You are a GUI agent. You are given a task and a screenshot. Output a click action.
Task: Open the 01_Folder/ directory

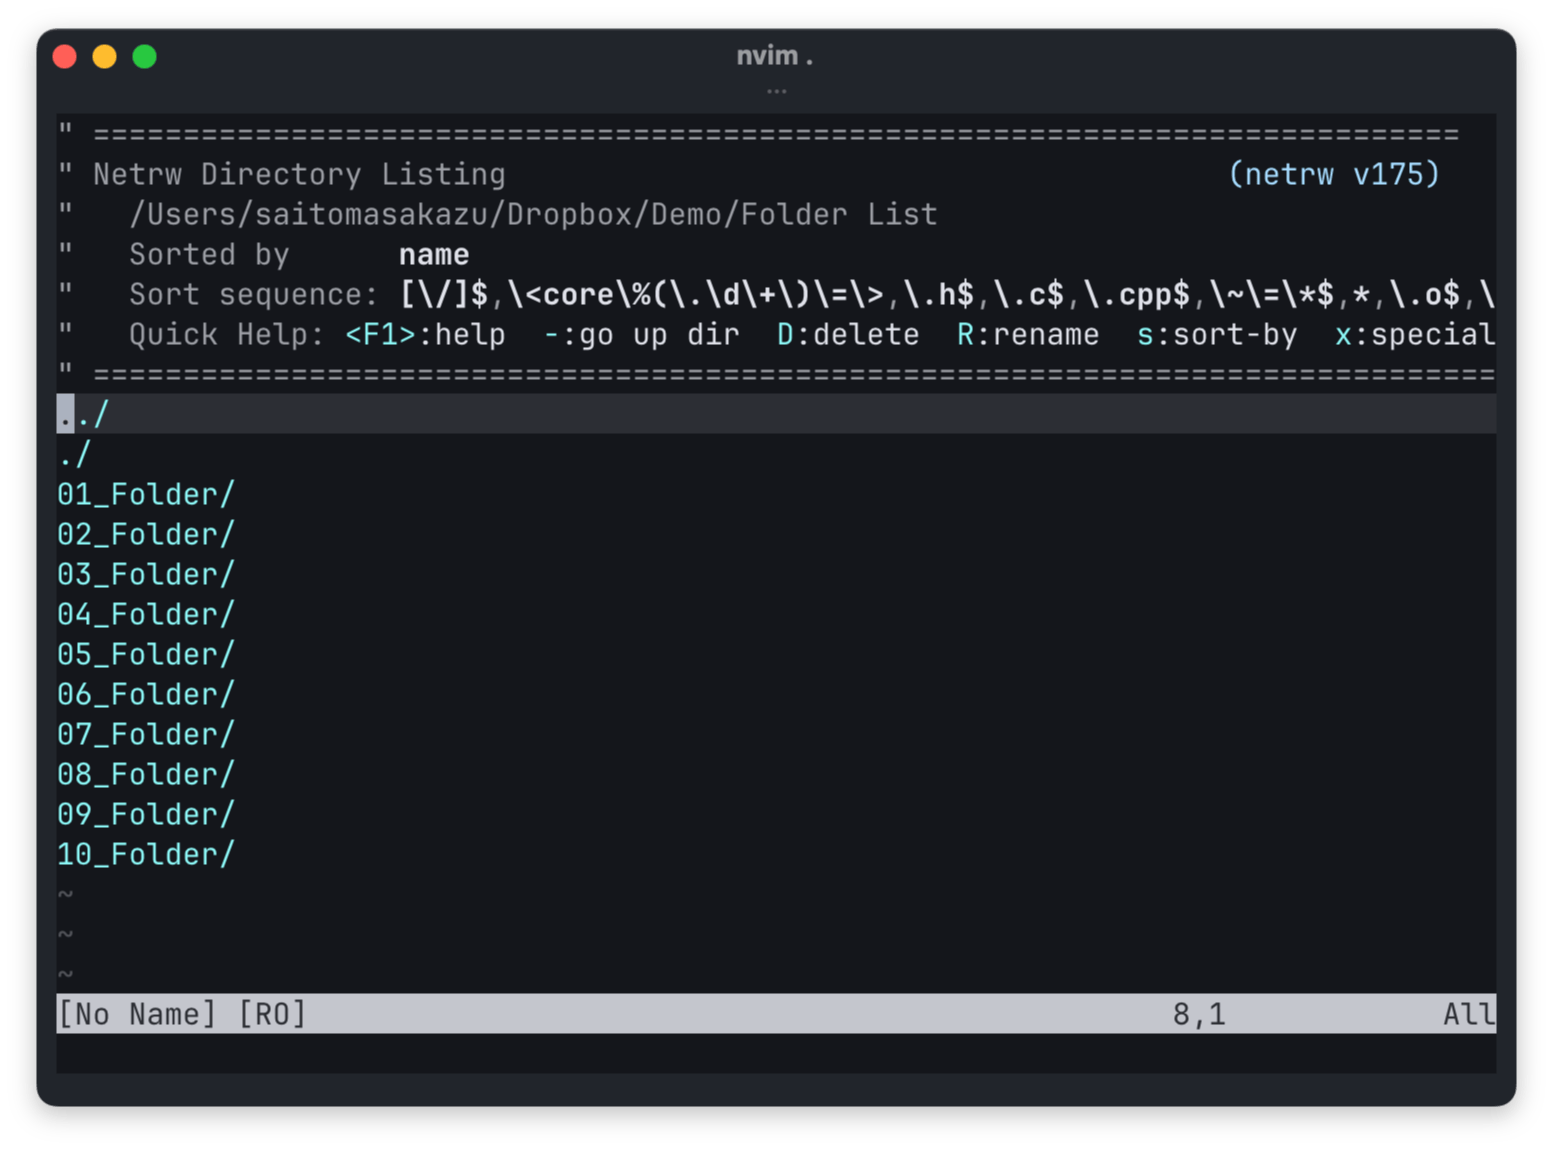click(x=145, y=494)
